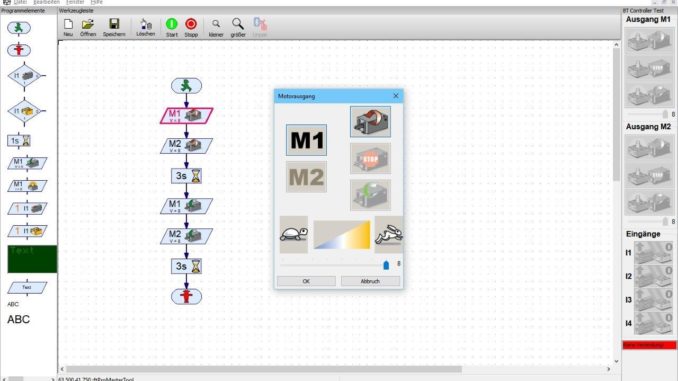The width and height of the screenshot is (678, 381).
Task: Click the red connection status bar
Action: [x=649, y=345]
